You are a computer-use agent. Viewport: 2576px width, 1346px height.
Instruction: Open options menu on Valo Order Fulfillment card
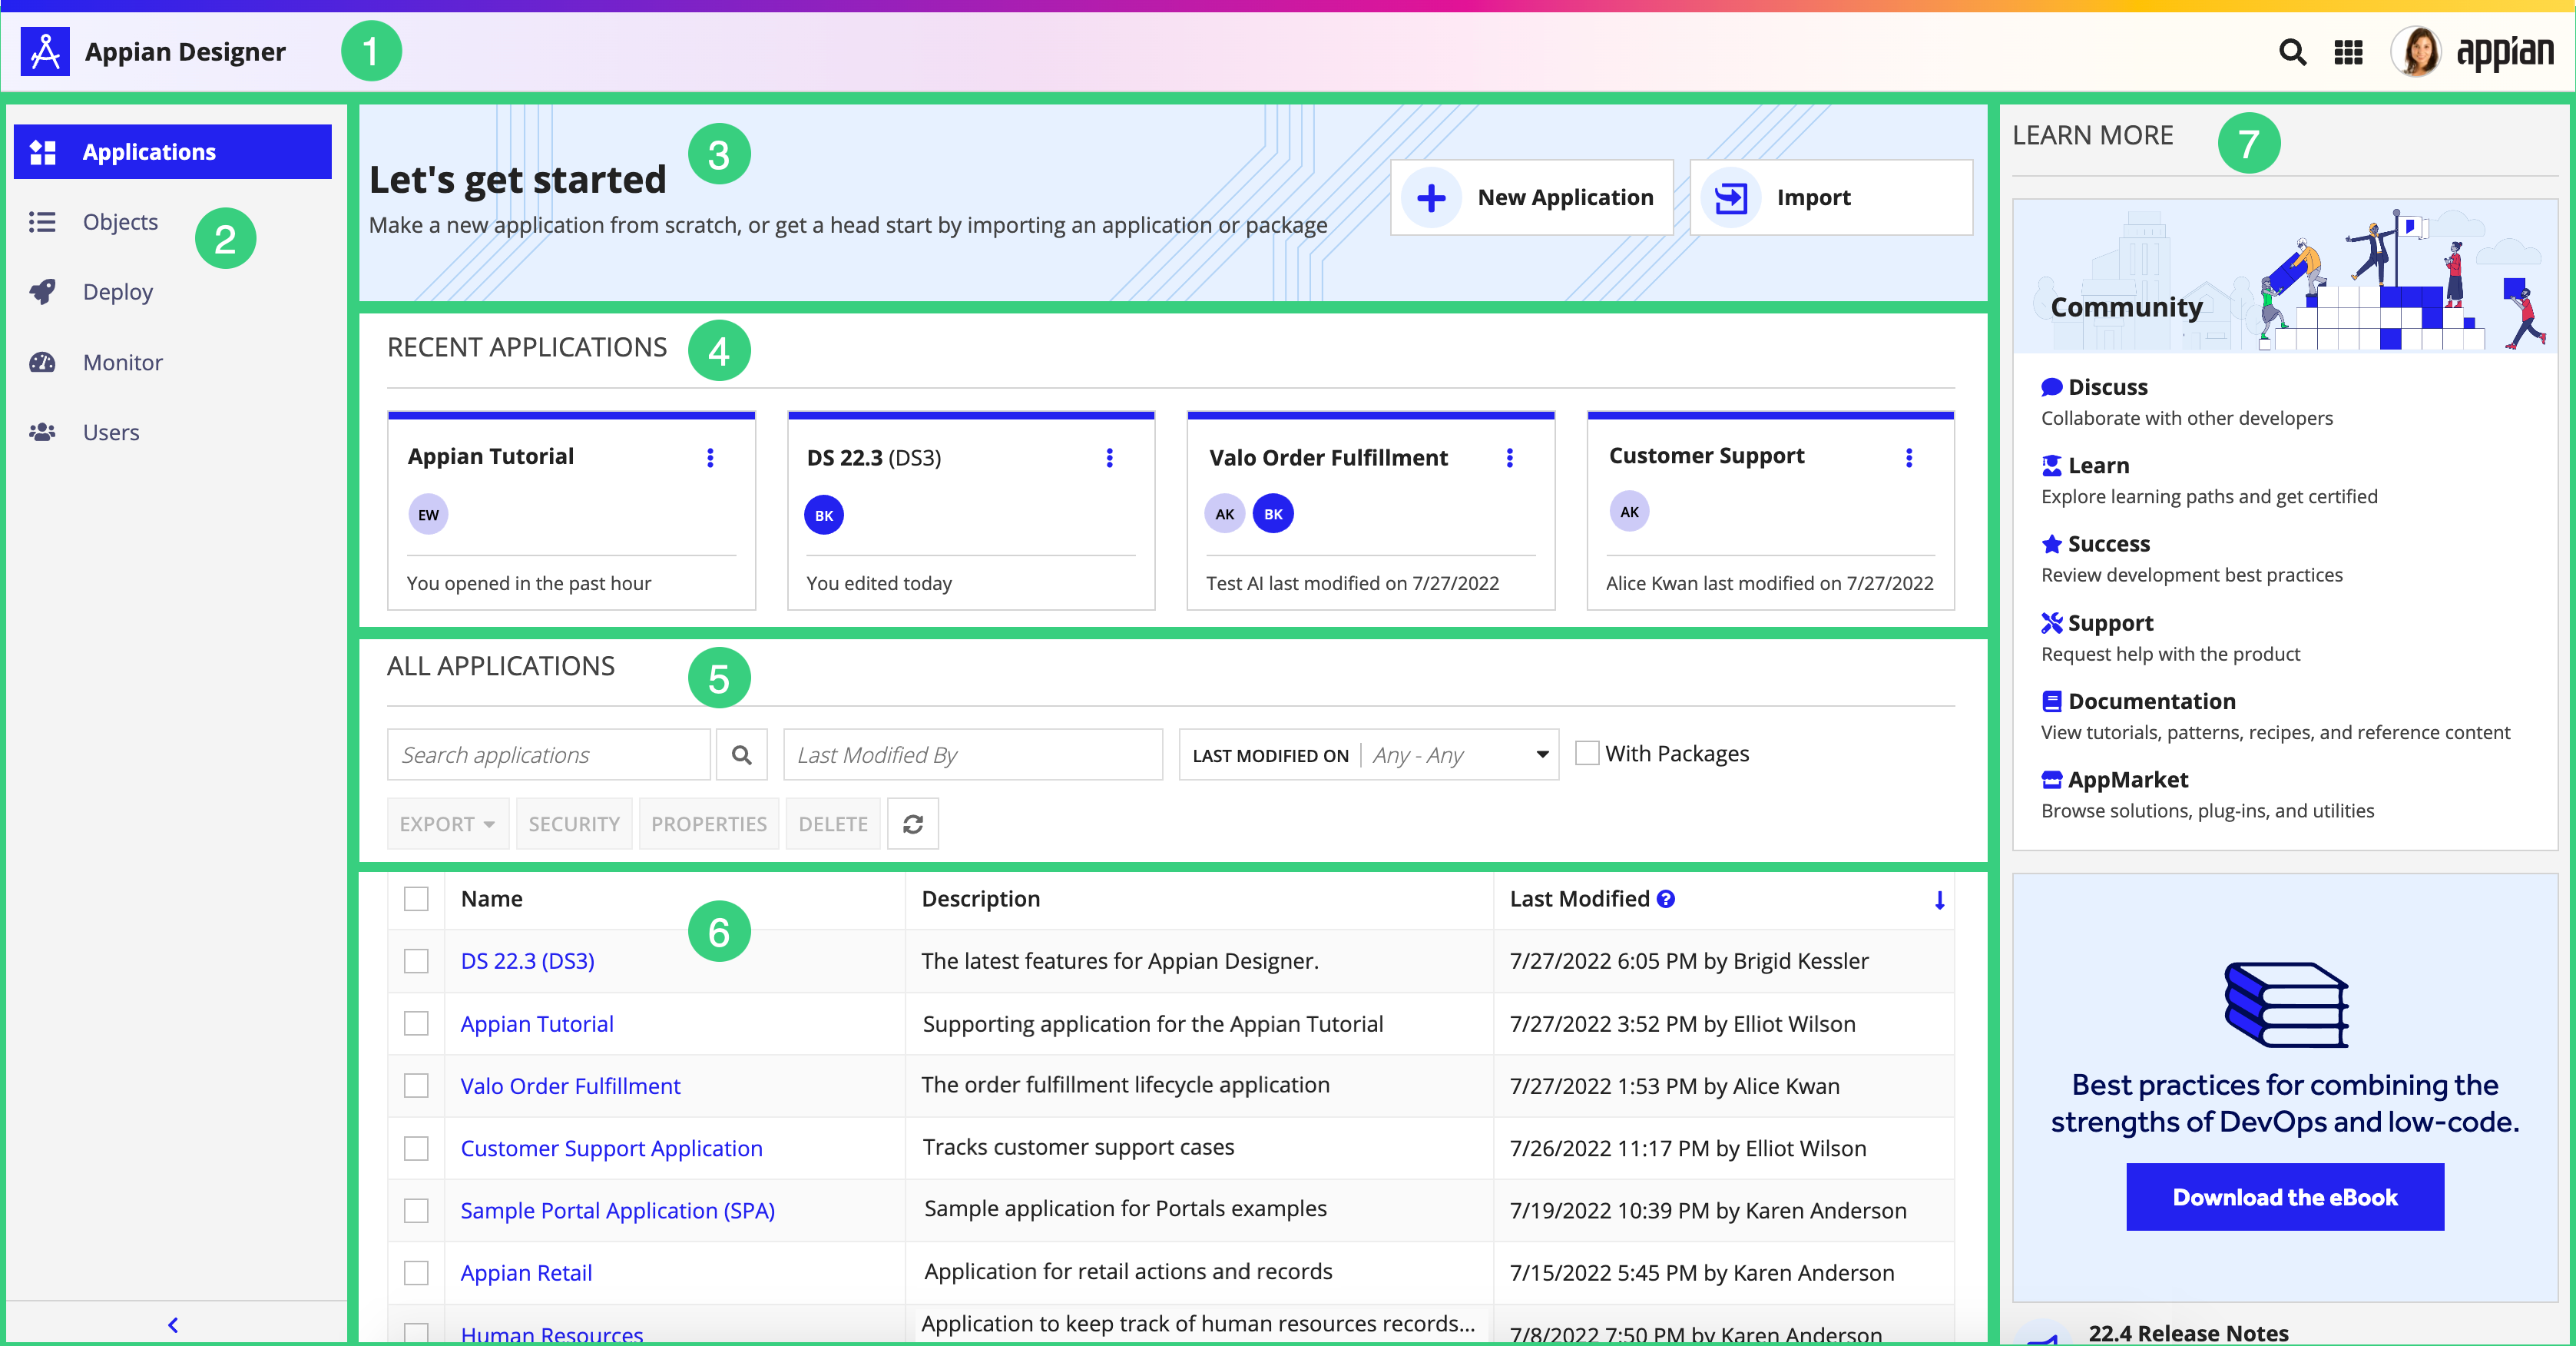(1509, 458)
